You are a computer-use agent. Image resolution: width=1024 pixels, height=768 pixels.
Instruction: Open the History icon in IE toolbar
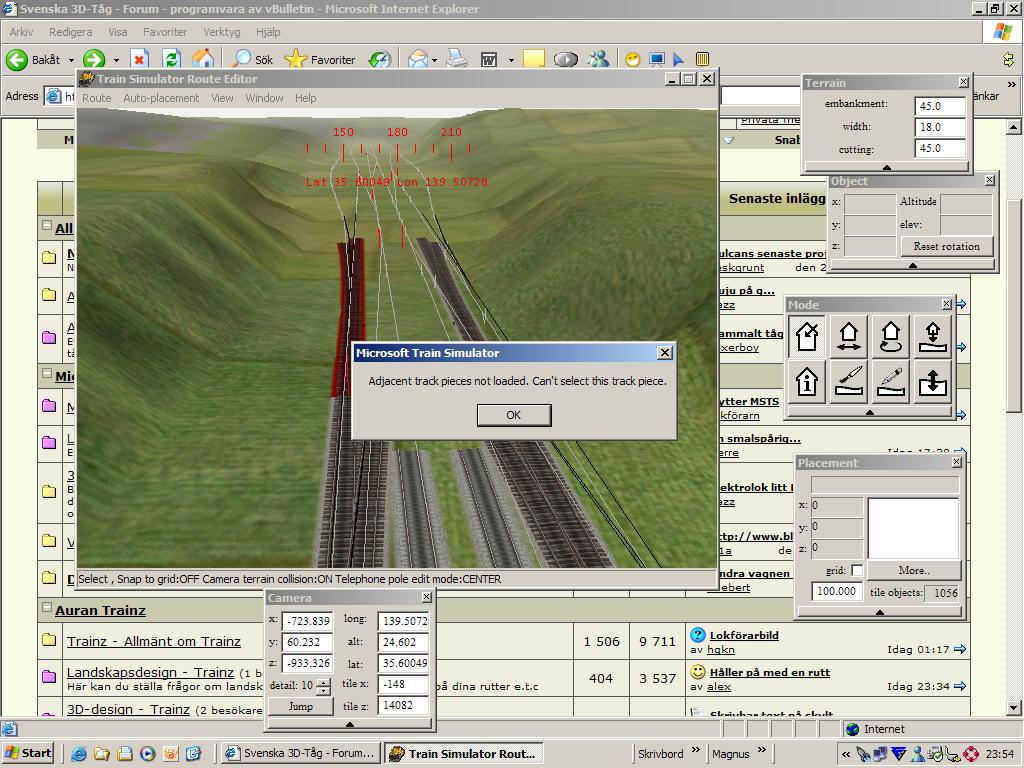379,59
